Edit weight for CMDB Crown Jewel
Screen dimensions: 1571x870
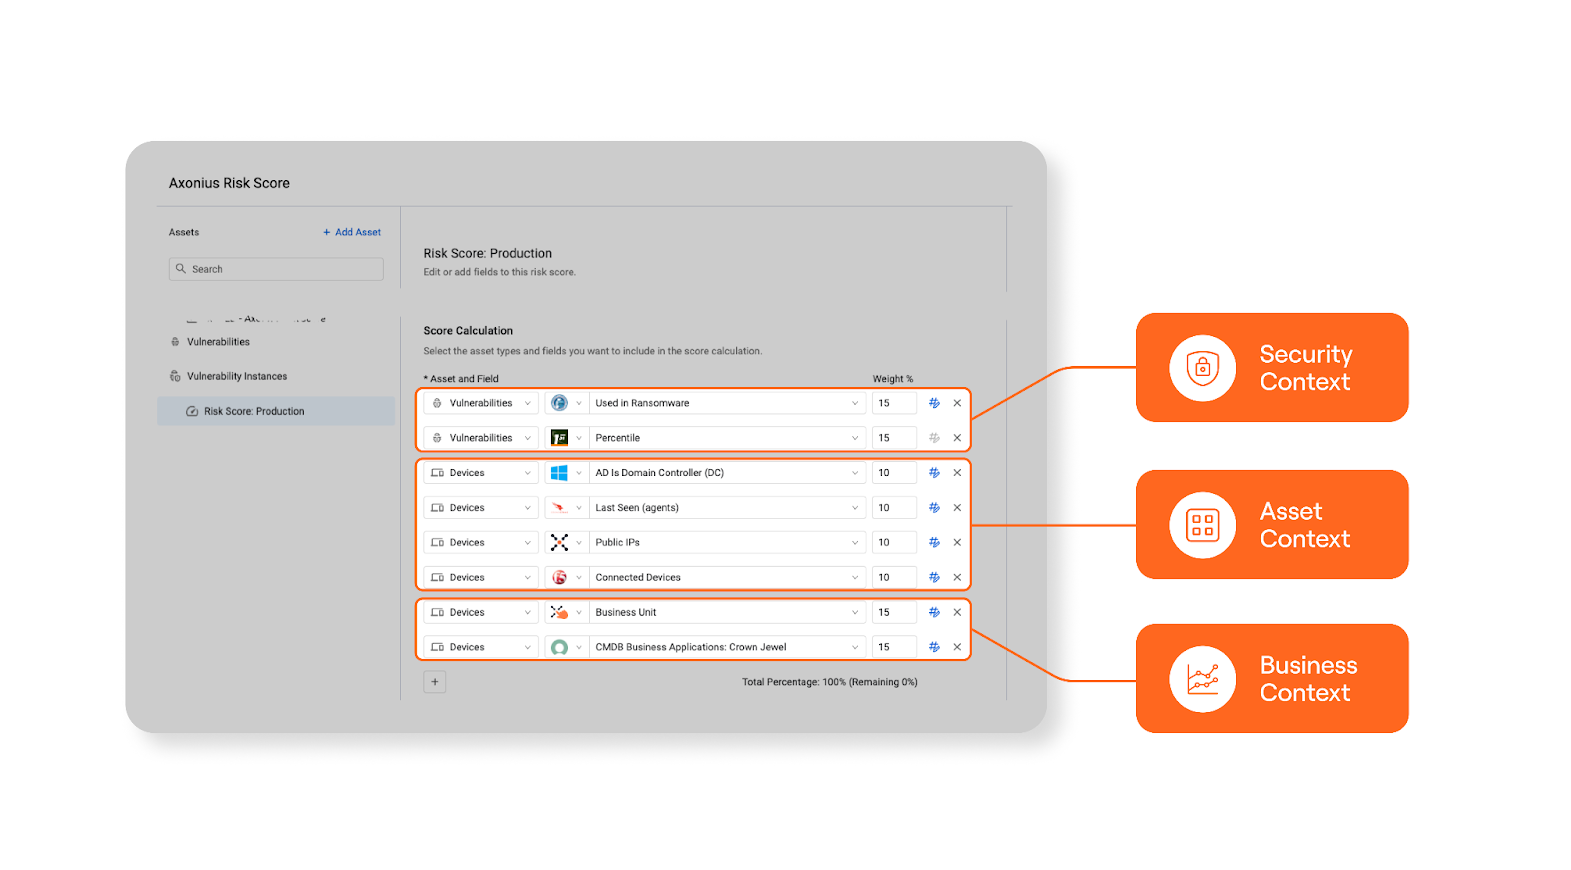pos(894,647)
